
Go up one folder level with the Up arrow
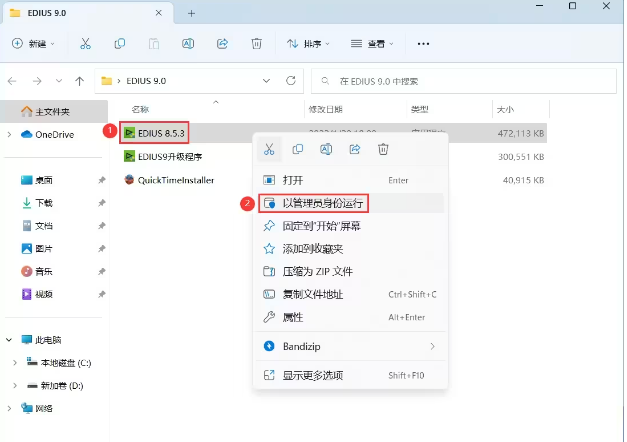[80, 81]
